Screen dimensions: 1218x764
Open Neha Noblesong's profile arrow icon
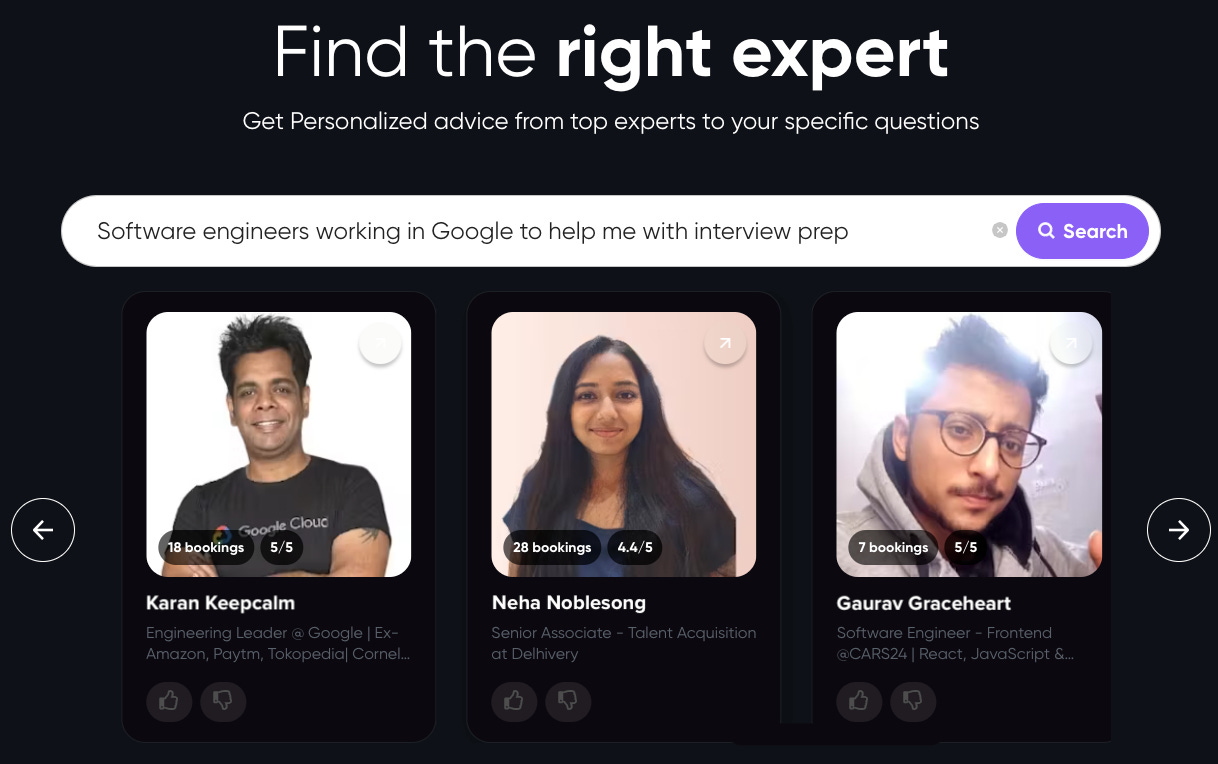tap(725, 343)
